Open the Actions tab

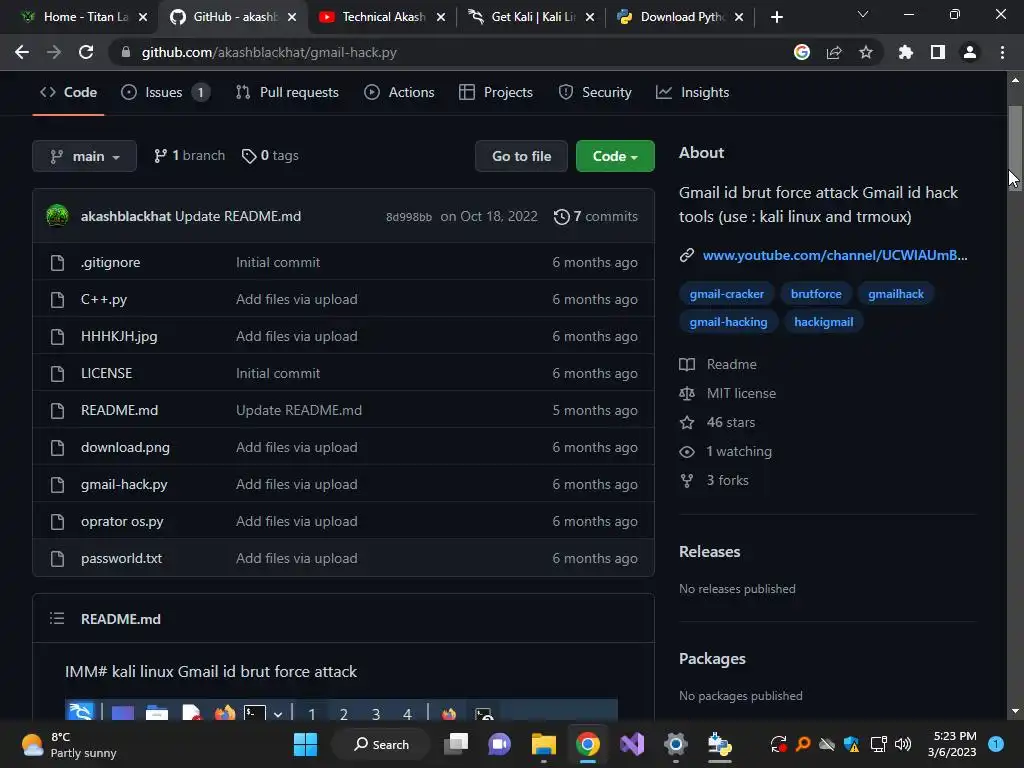click(399, 93)
